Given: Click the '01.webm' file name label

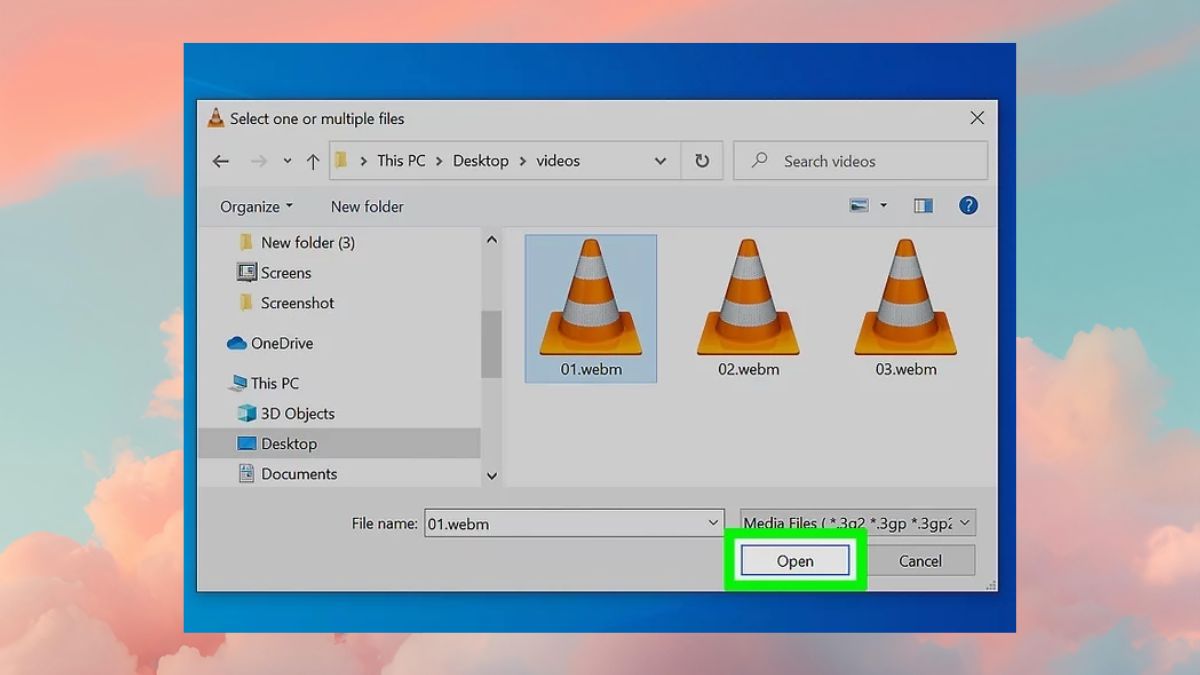Looking at the screenshot, I should (591, 369).
